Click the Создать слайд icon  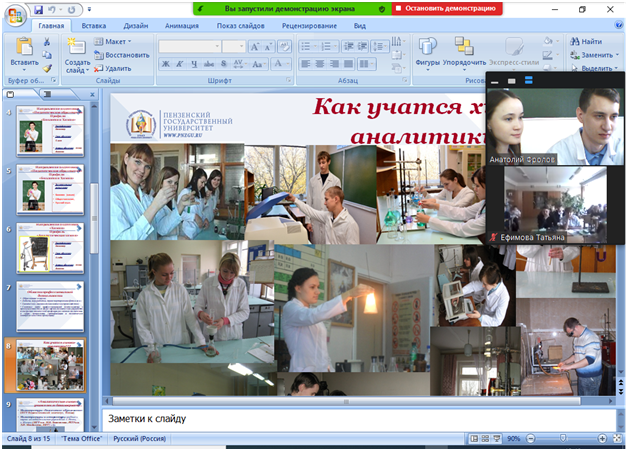77,50
